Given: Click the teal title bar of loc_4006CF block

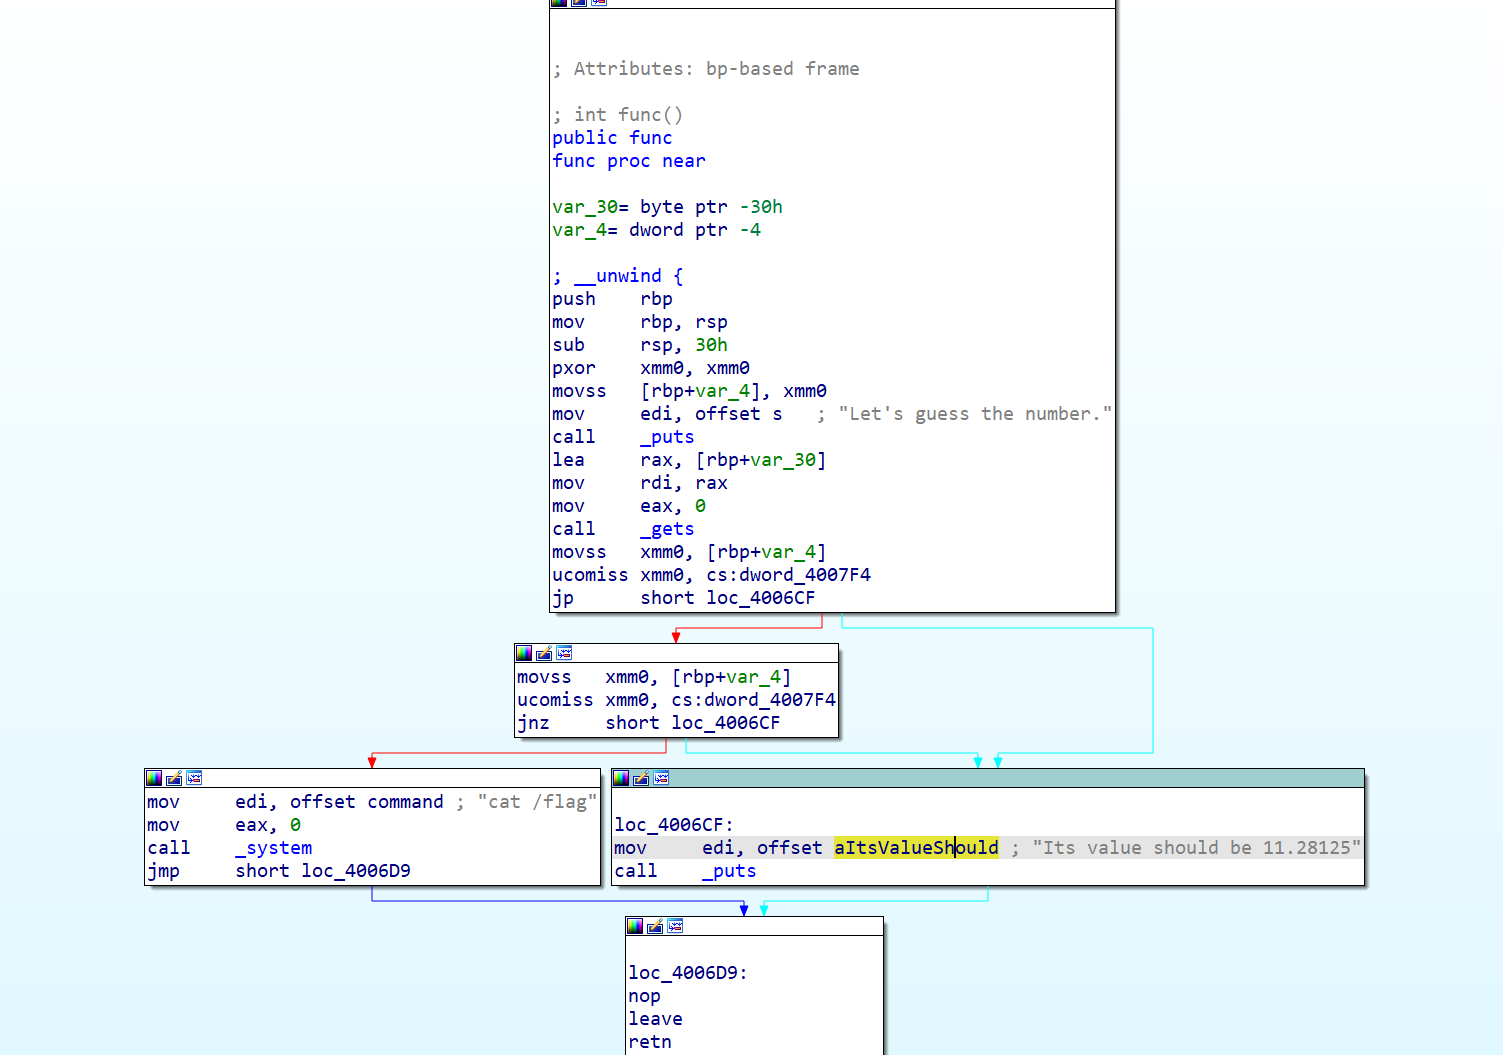Looking at the screenshot, I should coord(1000,778).
